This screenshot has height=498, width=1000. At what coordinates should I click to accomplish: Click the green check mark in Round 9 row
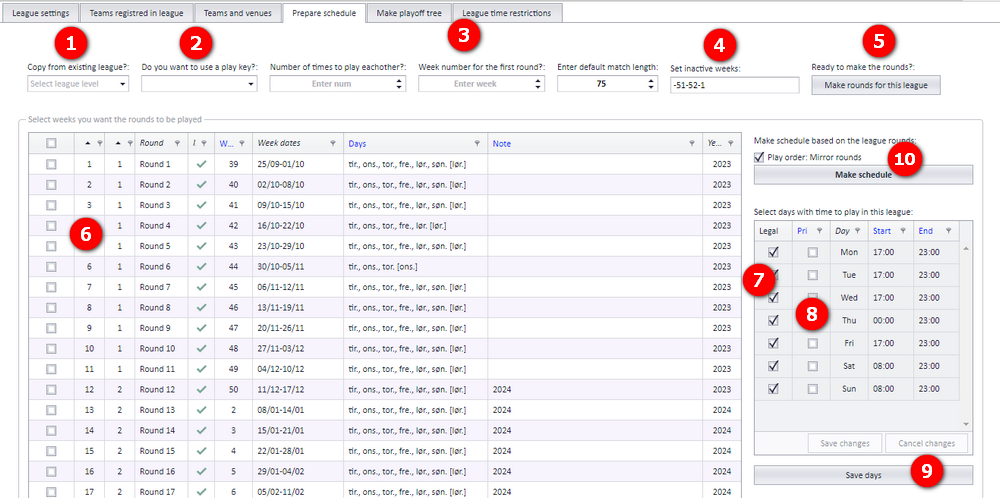(202, 328)
